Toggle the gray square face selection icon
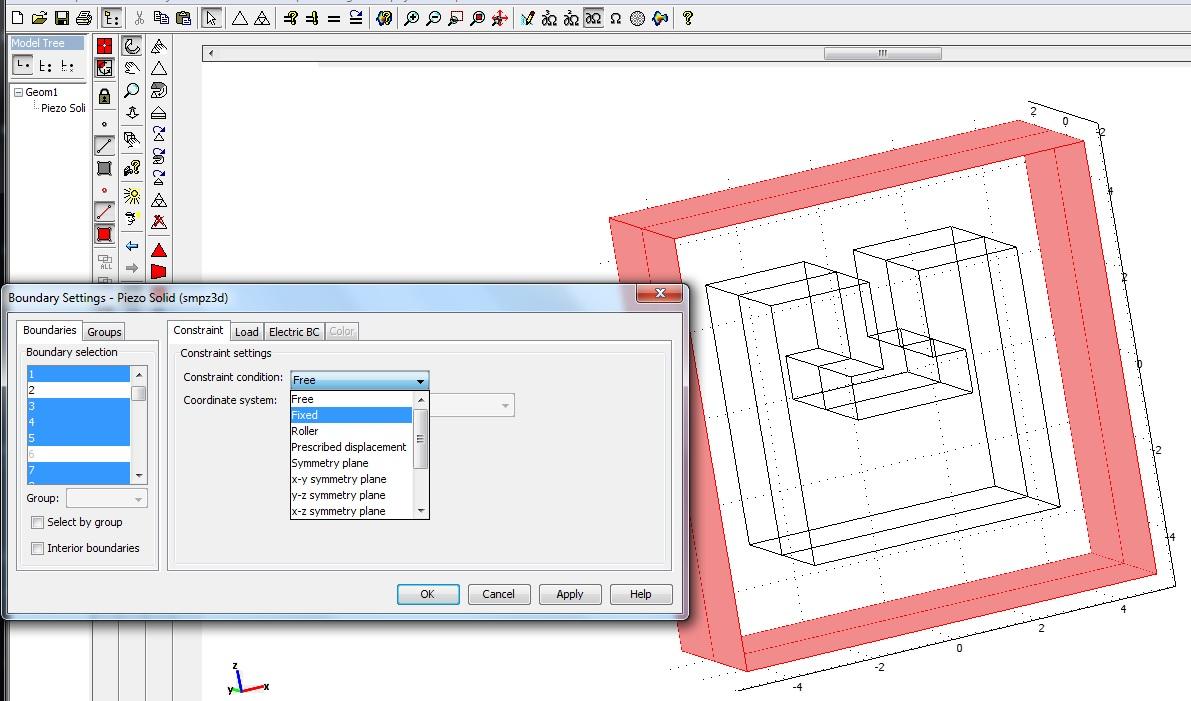The height and width of the screenshot is (701, 1191). pos(105,168)
